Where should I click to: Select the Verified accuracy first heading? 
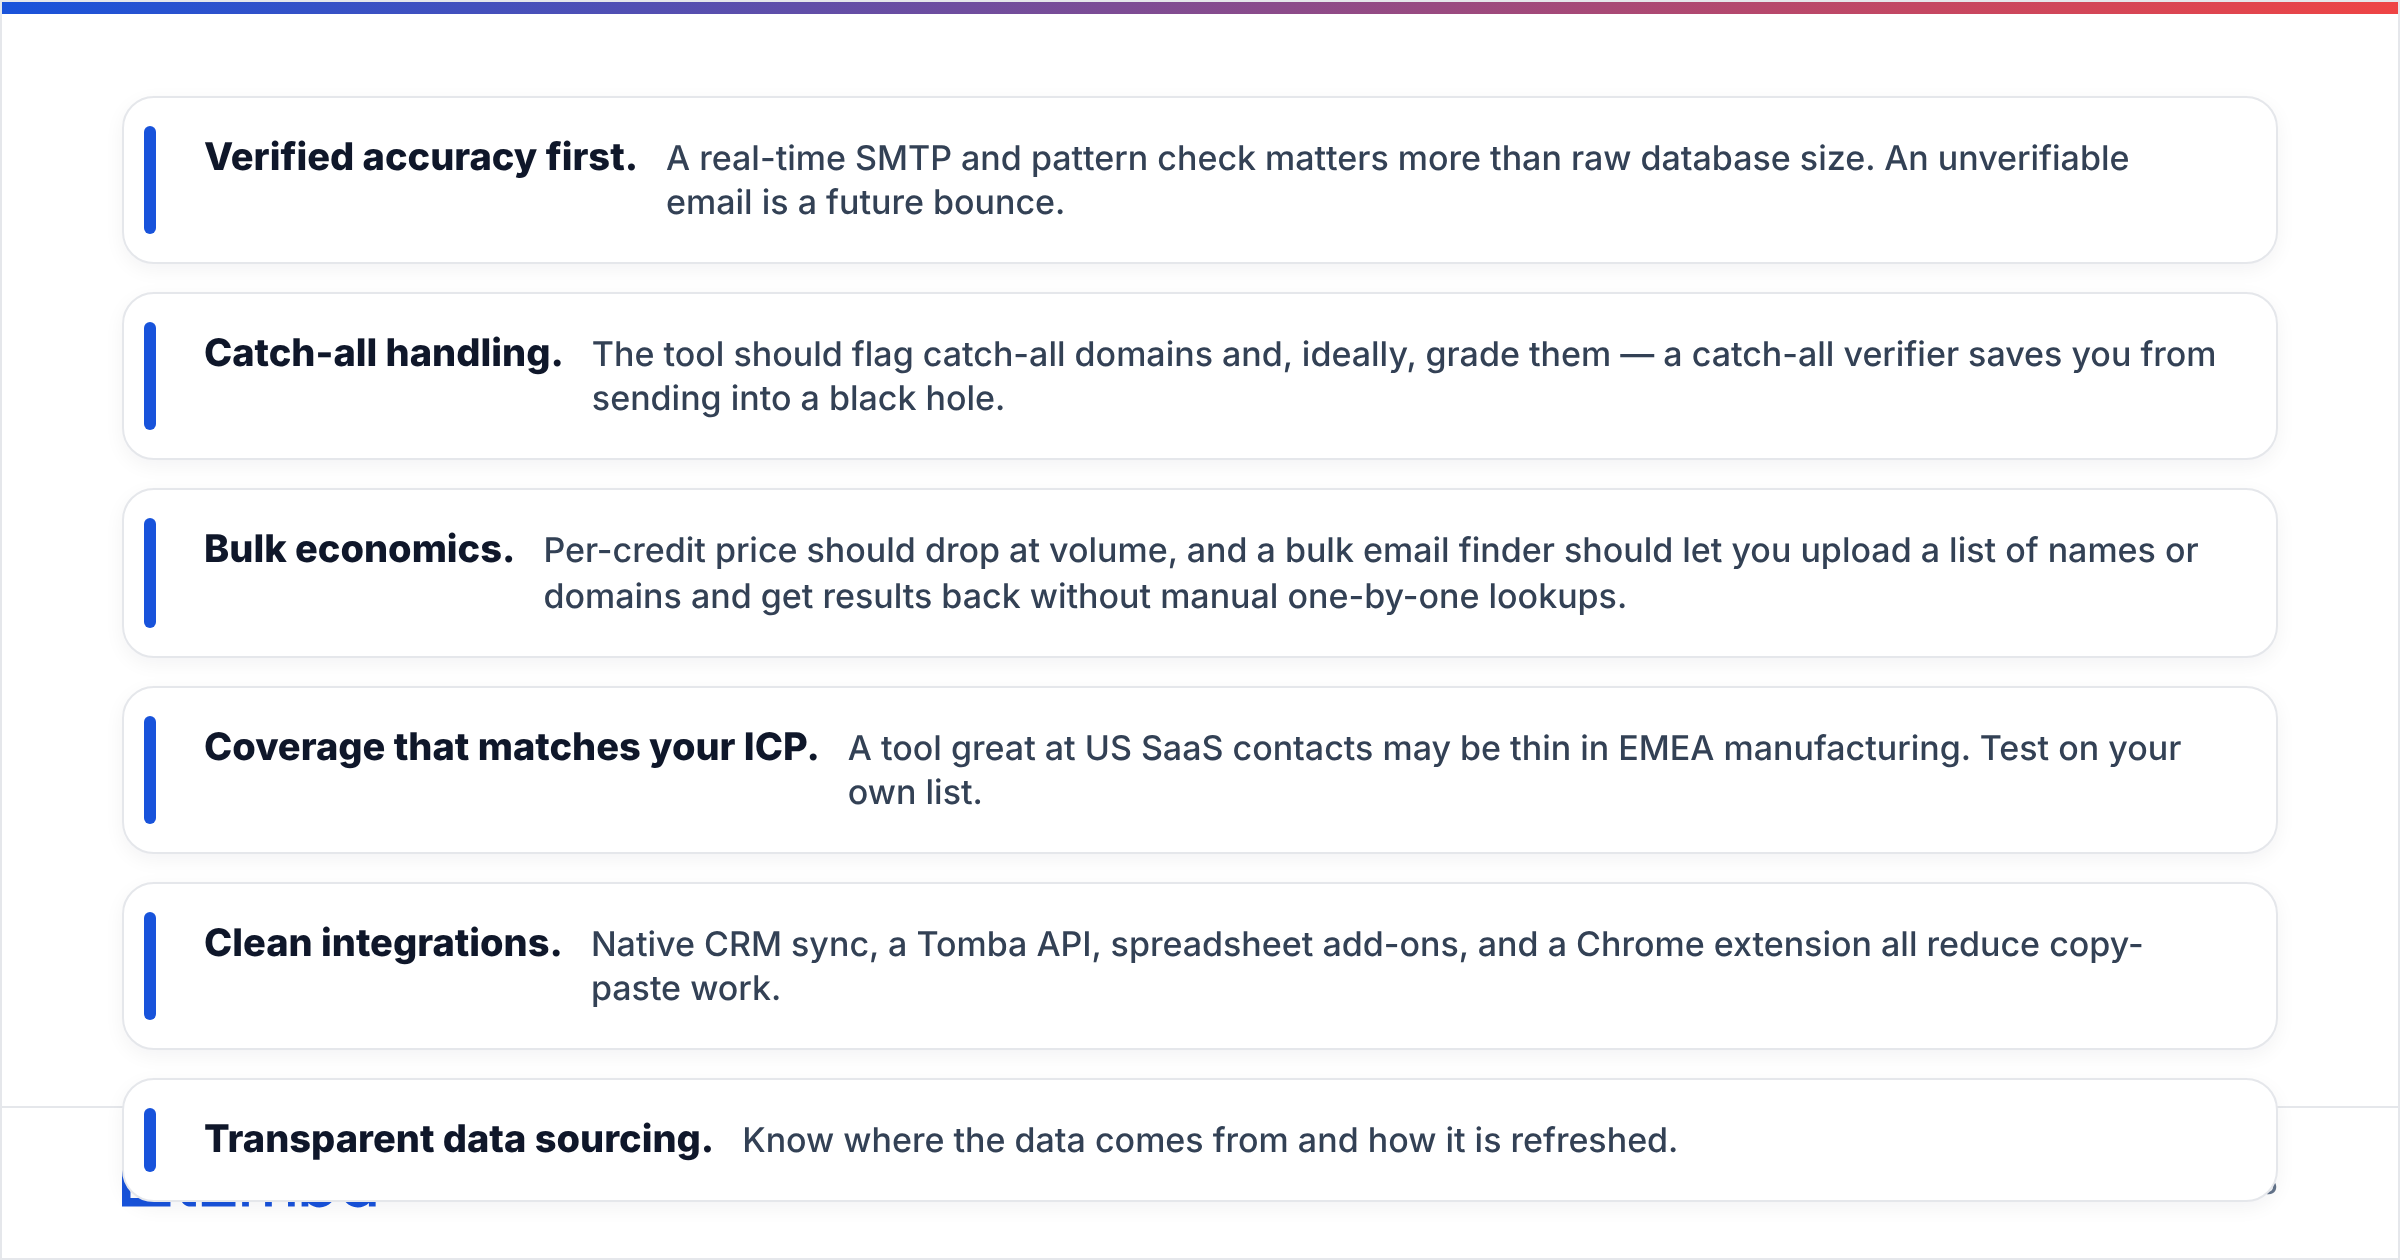pos(420,158)
